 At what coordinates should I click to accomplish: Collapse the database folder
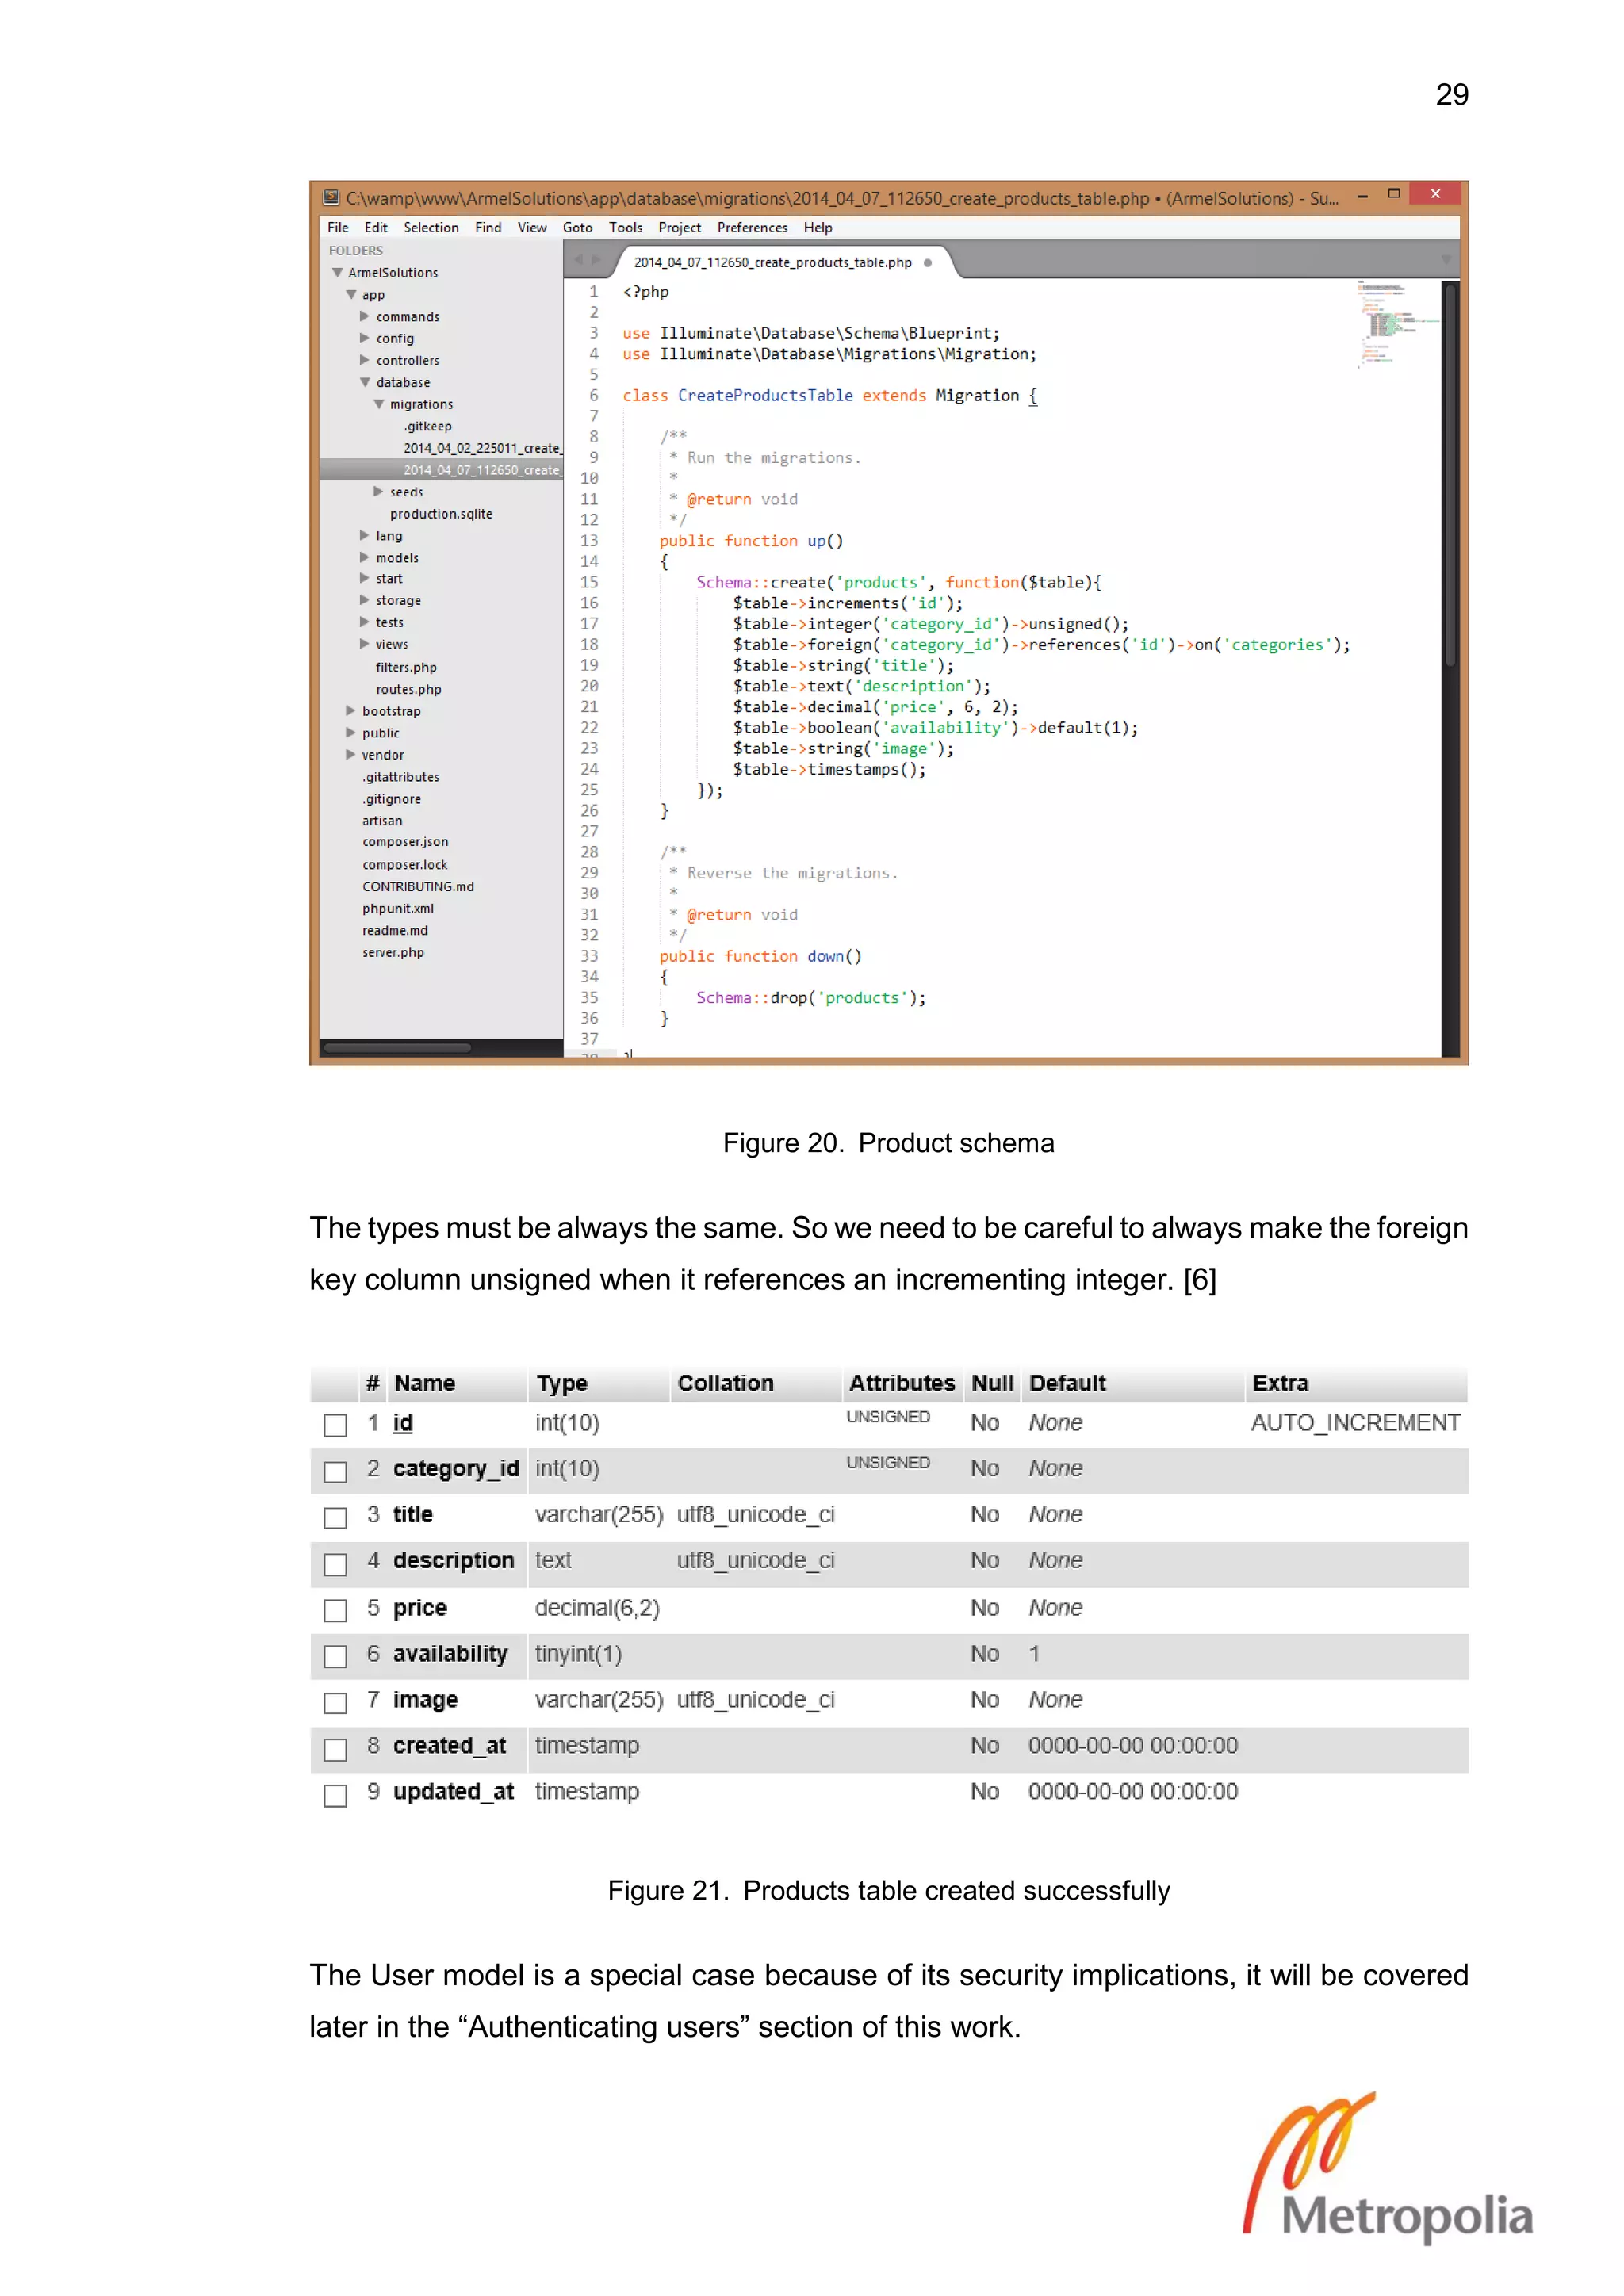(x=365, y=382)
